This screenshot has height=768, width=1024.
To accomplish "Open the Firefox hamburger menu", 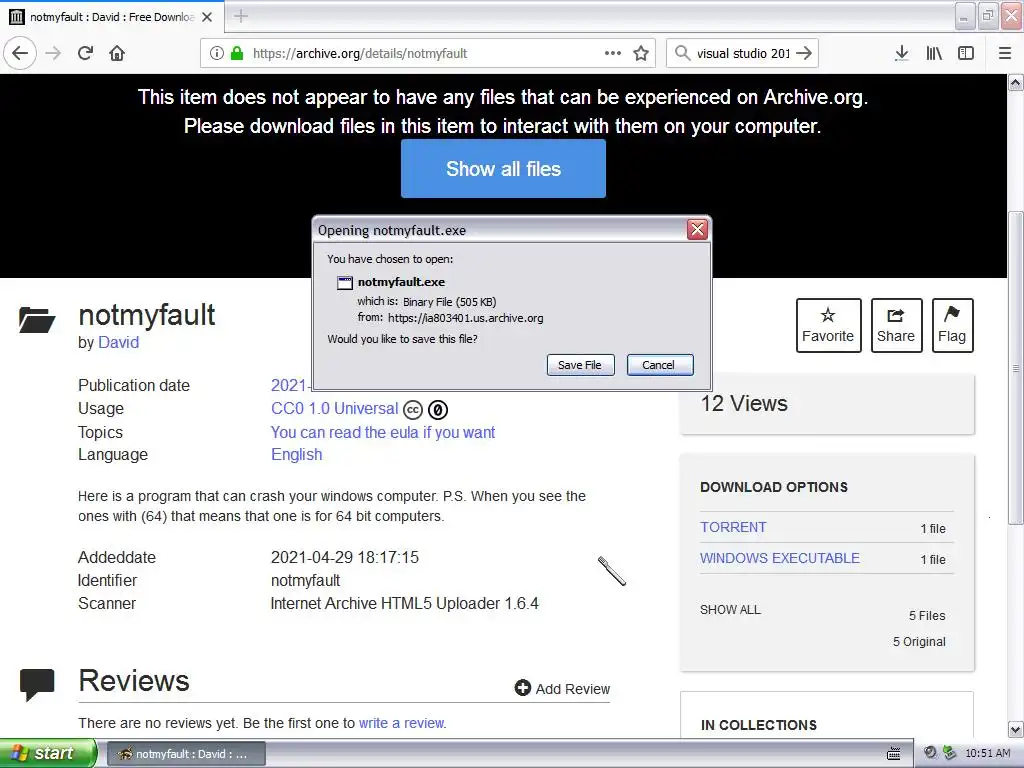I will (x=1005, y=53).
